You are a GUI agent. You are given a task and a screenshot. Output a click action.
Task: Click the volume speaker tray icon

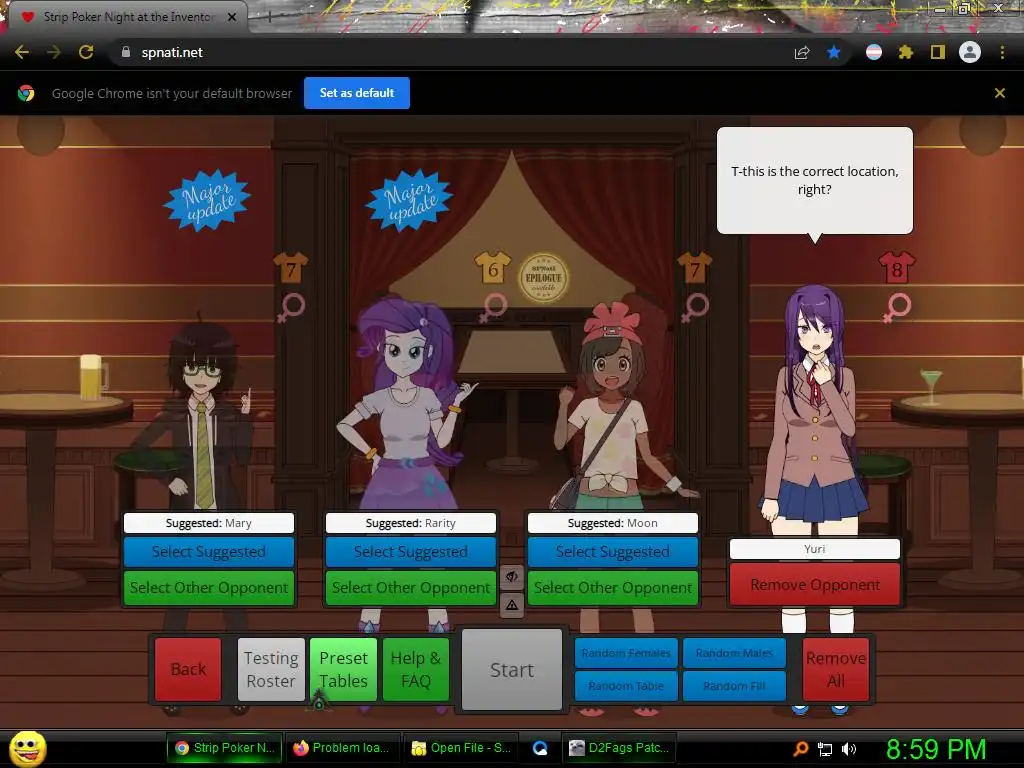tap(849, 749)
